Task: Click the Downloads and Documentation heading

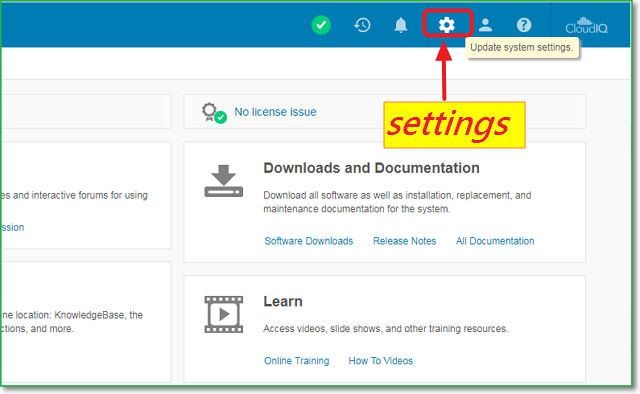Action: point(371,168)
